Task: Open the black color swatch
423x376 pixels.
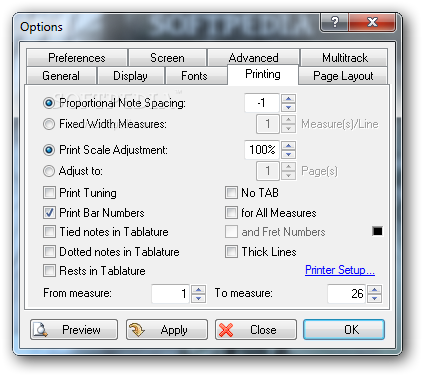Action: (x=377, y=231)
